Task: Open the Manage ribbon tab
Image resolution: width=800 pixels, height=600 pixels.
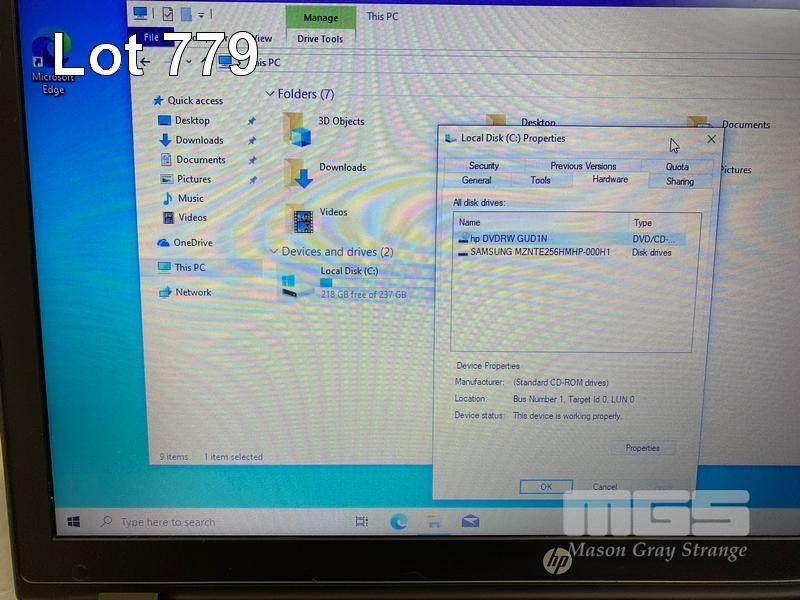Action: coord(320,18)
